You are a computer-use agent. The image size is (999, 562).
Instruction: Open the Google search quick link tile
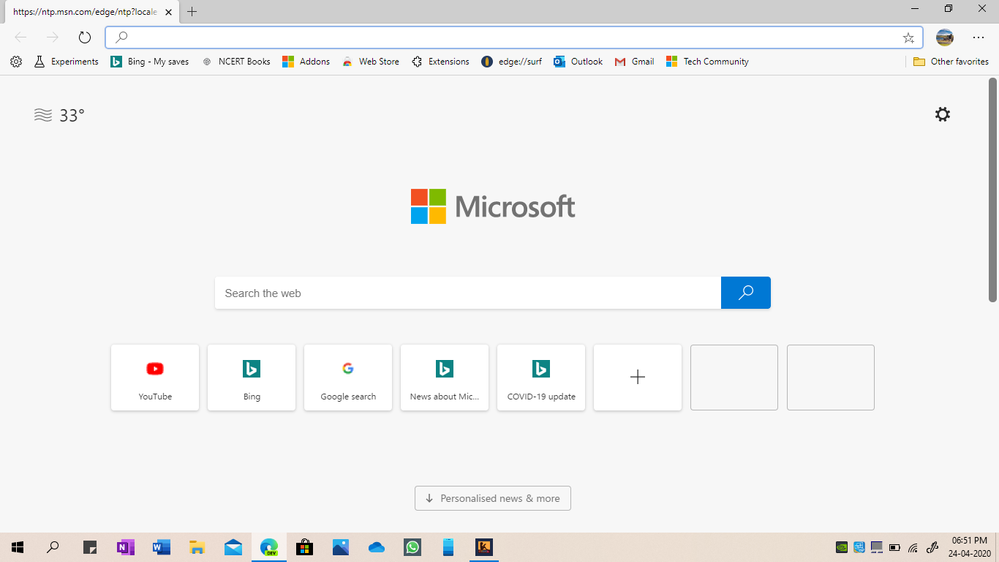pos(348,378)
